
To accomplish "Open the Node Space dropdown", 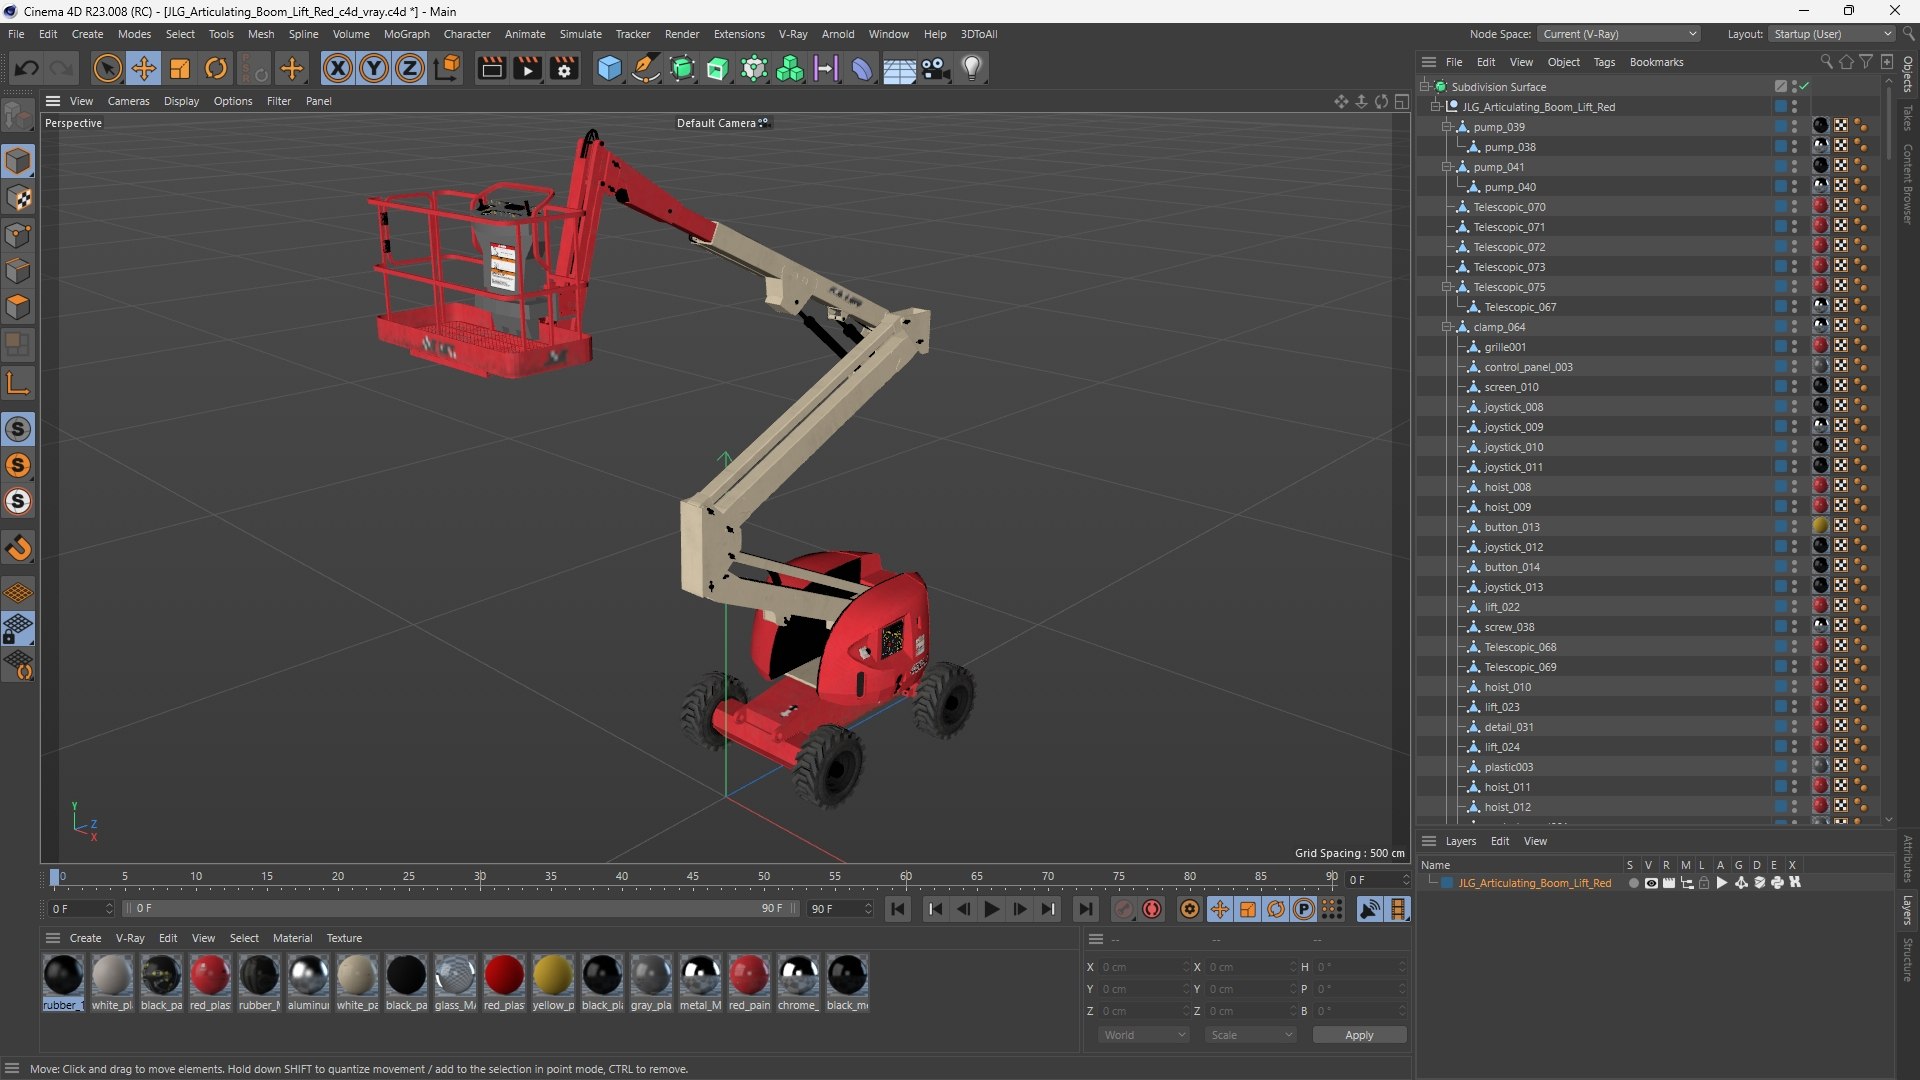I will pyautogui.click(x=1619, y=34).
